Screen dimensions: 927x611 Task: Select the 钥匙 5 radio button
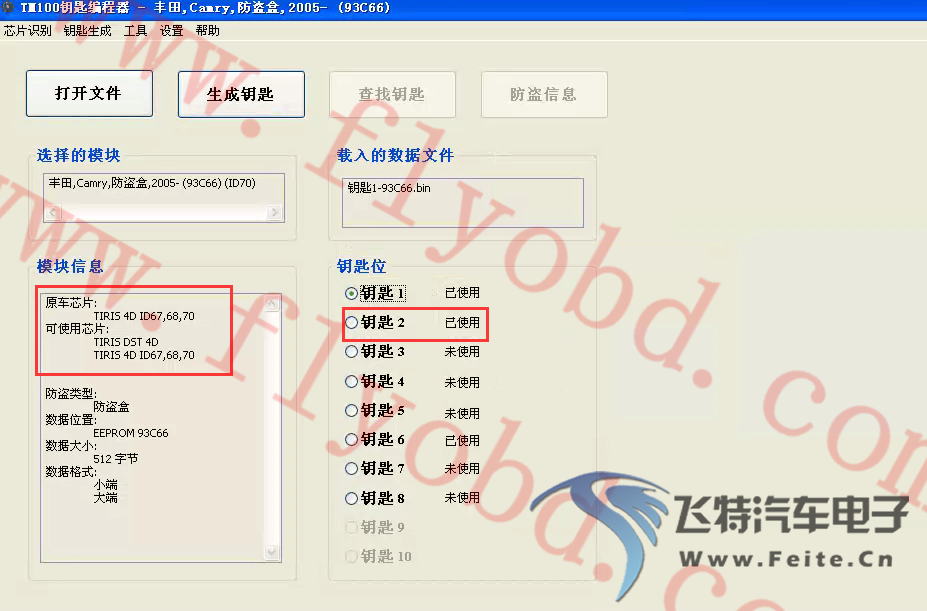coord(351,410)
